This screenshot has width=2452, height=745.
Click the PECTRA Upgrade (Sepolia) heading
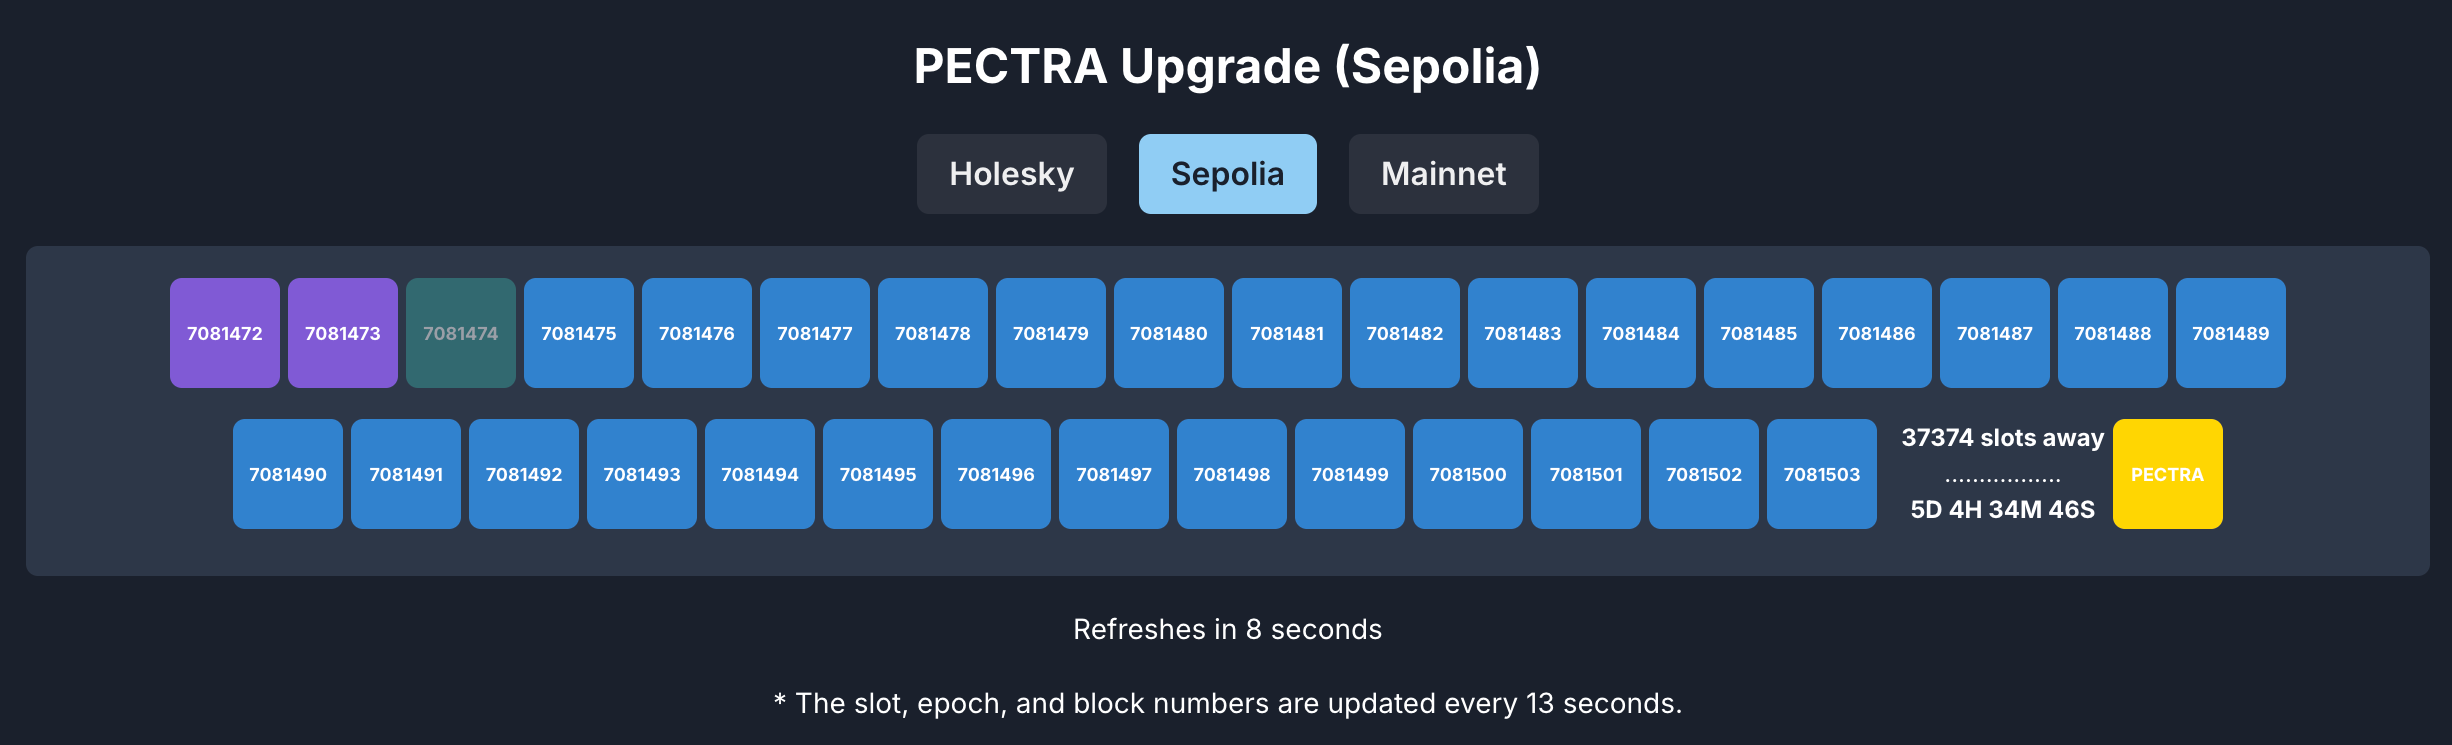tap(1227, 67)
